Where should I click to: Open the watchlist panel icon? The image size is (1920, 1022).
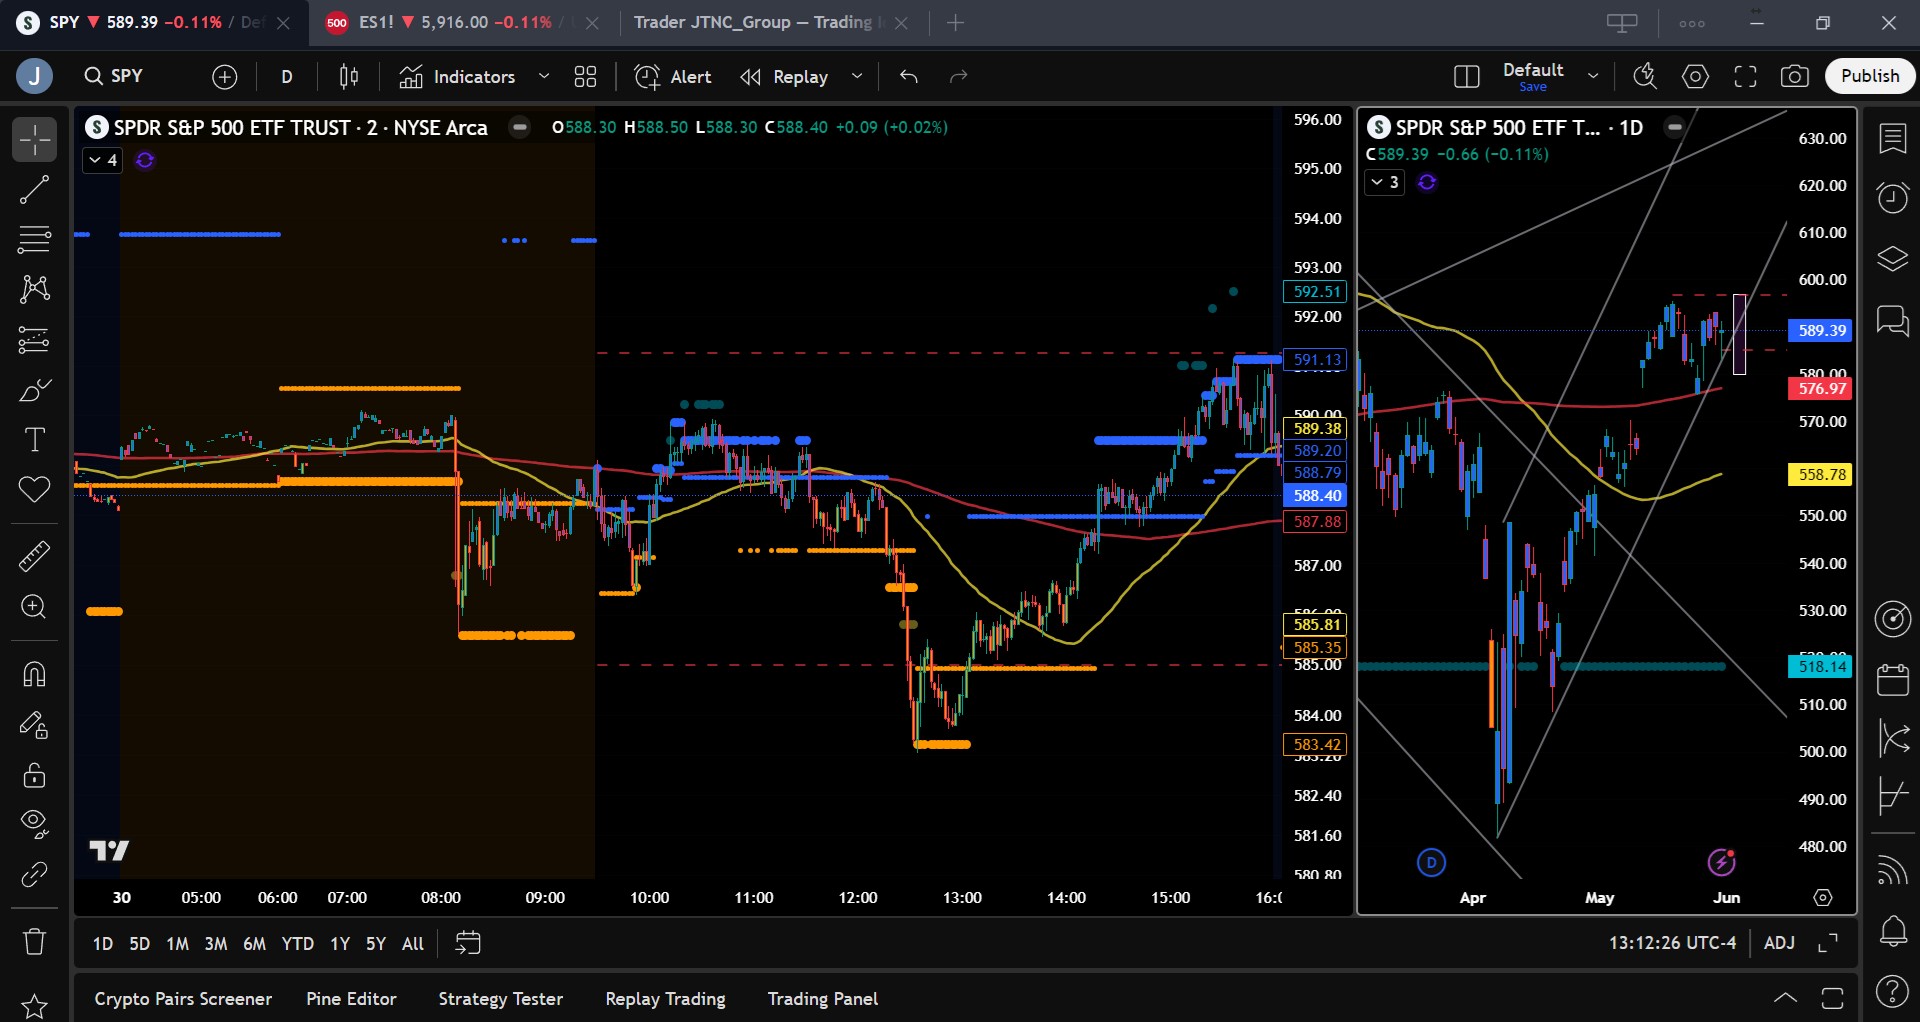(x=1892, y=139)
